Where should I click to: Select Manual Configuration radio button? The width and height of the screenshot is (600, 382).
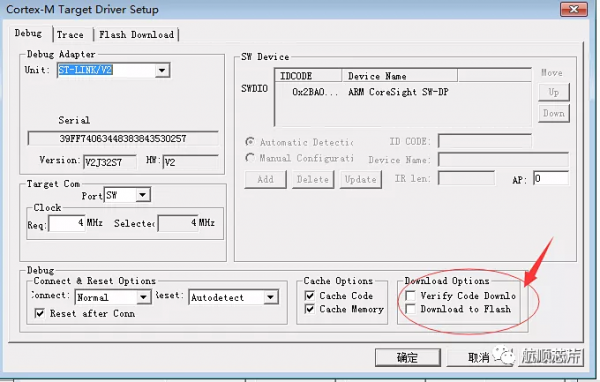click(x=250, y=158)
